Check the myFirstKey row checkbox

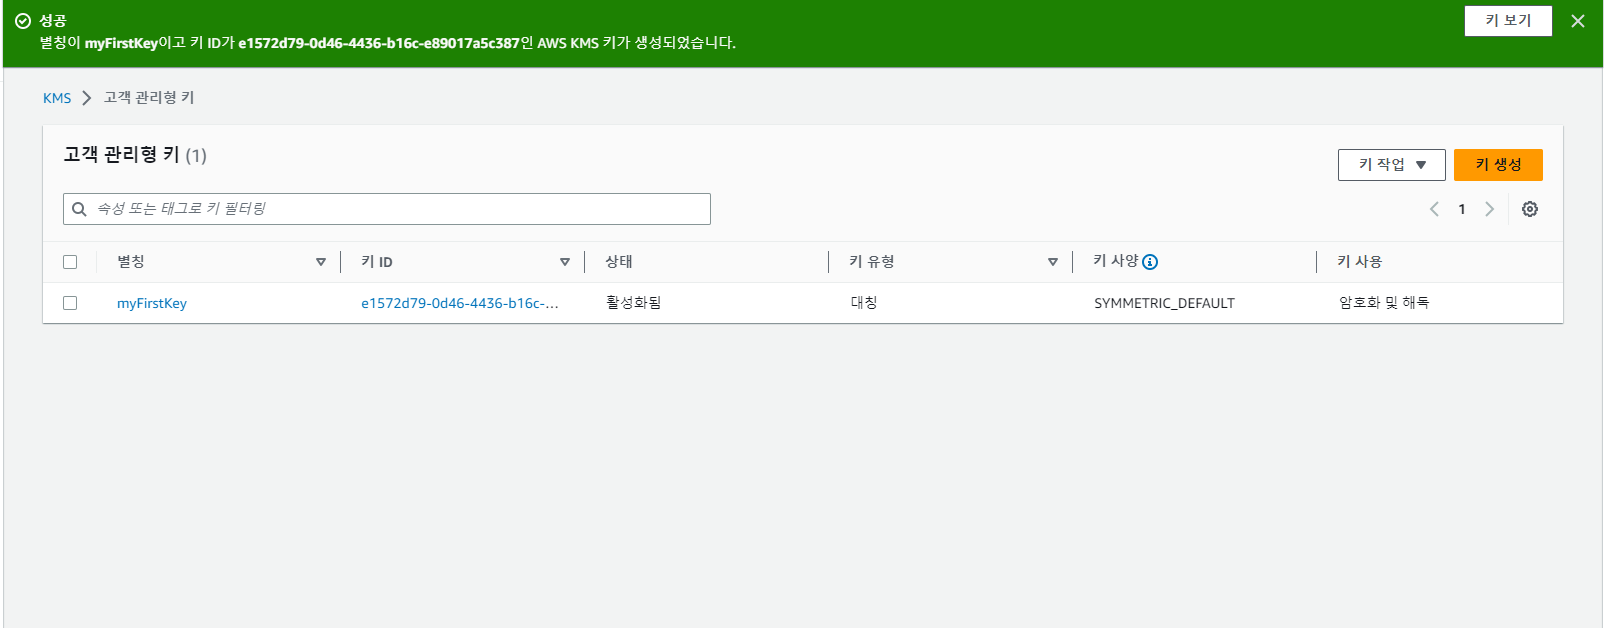tap(70, 303)
